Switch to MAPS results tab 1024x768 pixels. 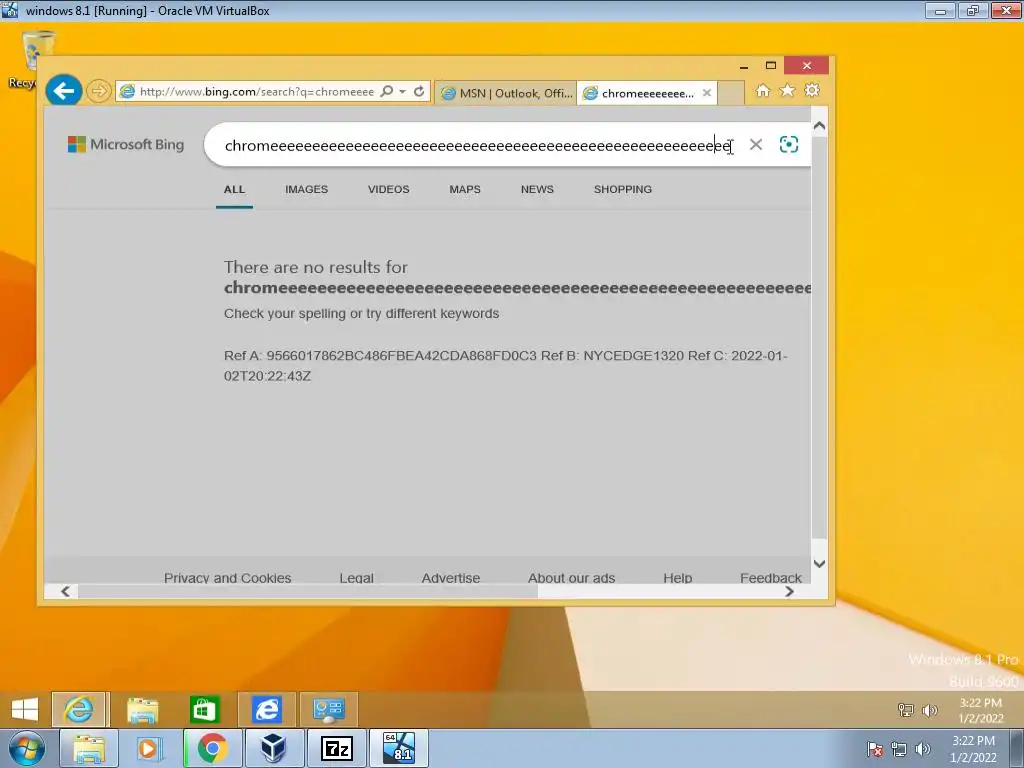[x=465, y=189]
